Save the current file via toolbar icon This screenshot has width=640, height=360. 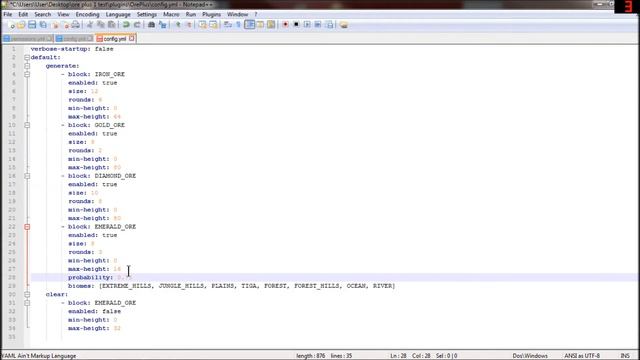point(32,25)
